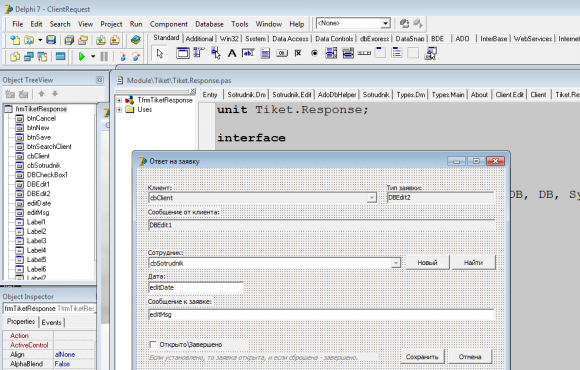580x370 pixels.
Task: Open the Database menu
Action: (x=209, y=24)
